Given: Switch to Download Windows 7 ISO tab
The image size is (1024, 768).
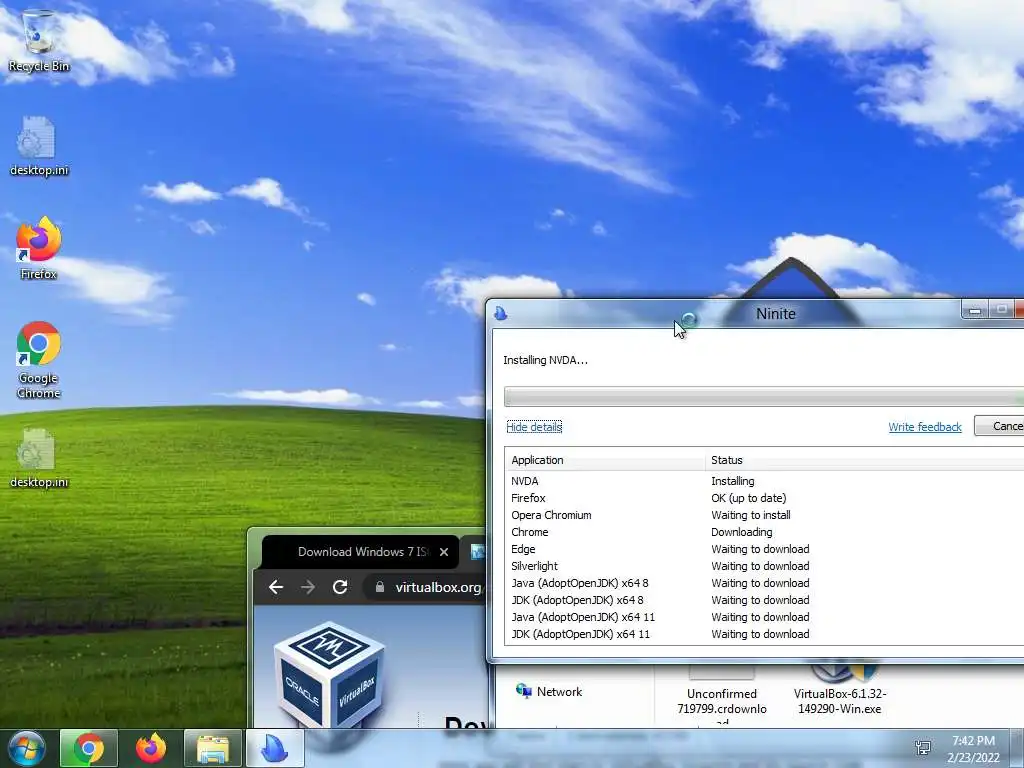Looking at the screenshot, I should (359, 552).
